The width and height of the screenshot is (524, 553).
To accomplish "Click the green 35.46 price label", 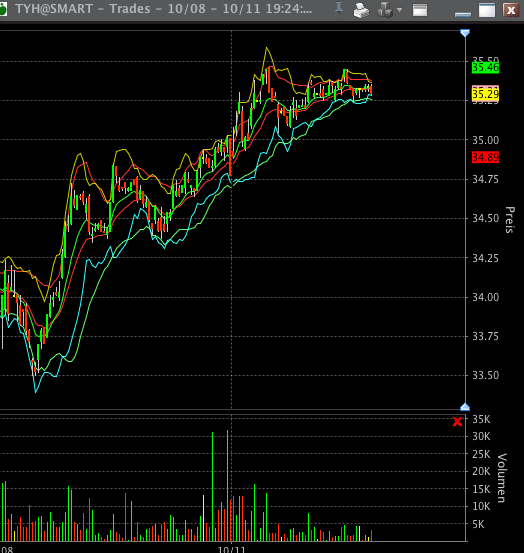I will pyautogui.click(x=486, y=67).
